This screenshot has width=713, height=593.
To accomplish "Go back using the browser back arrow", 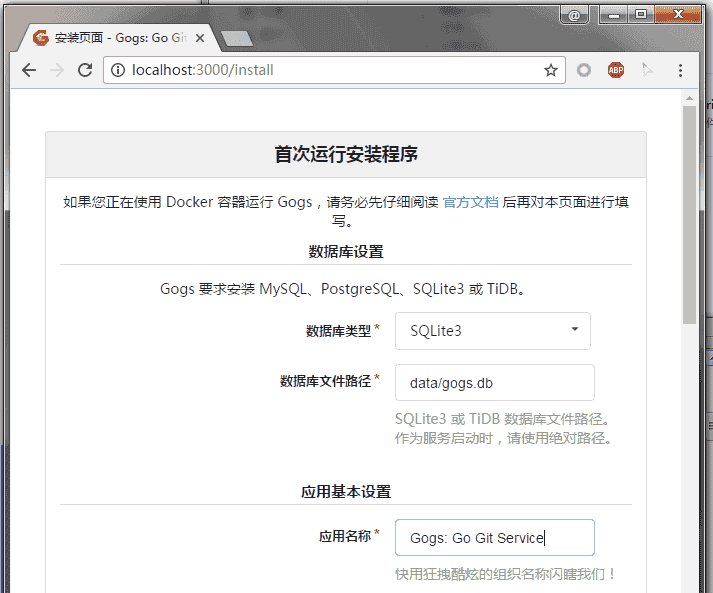I will coord(29,70).
